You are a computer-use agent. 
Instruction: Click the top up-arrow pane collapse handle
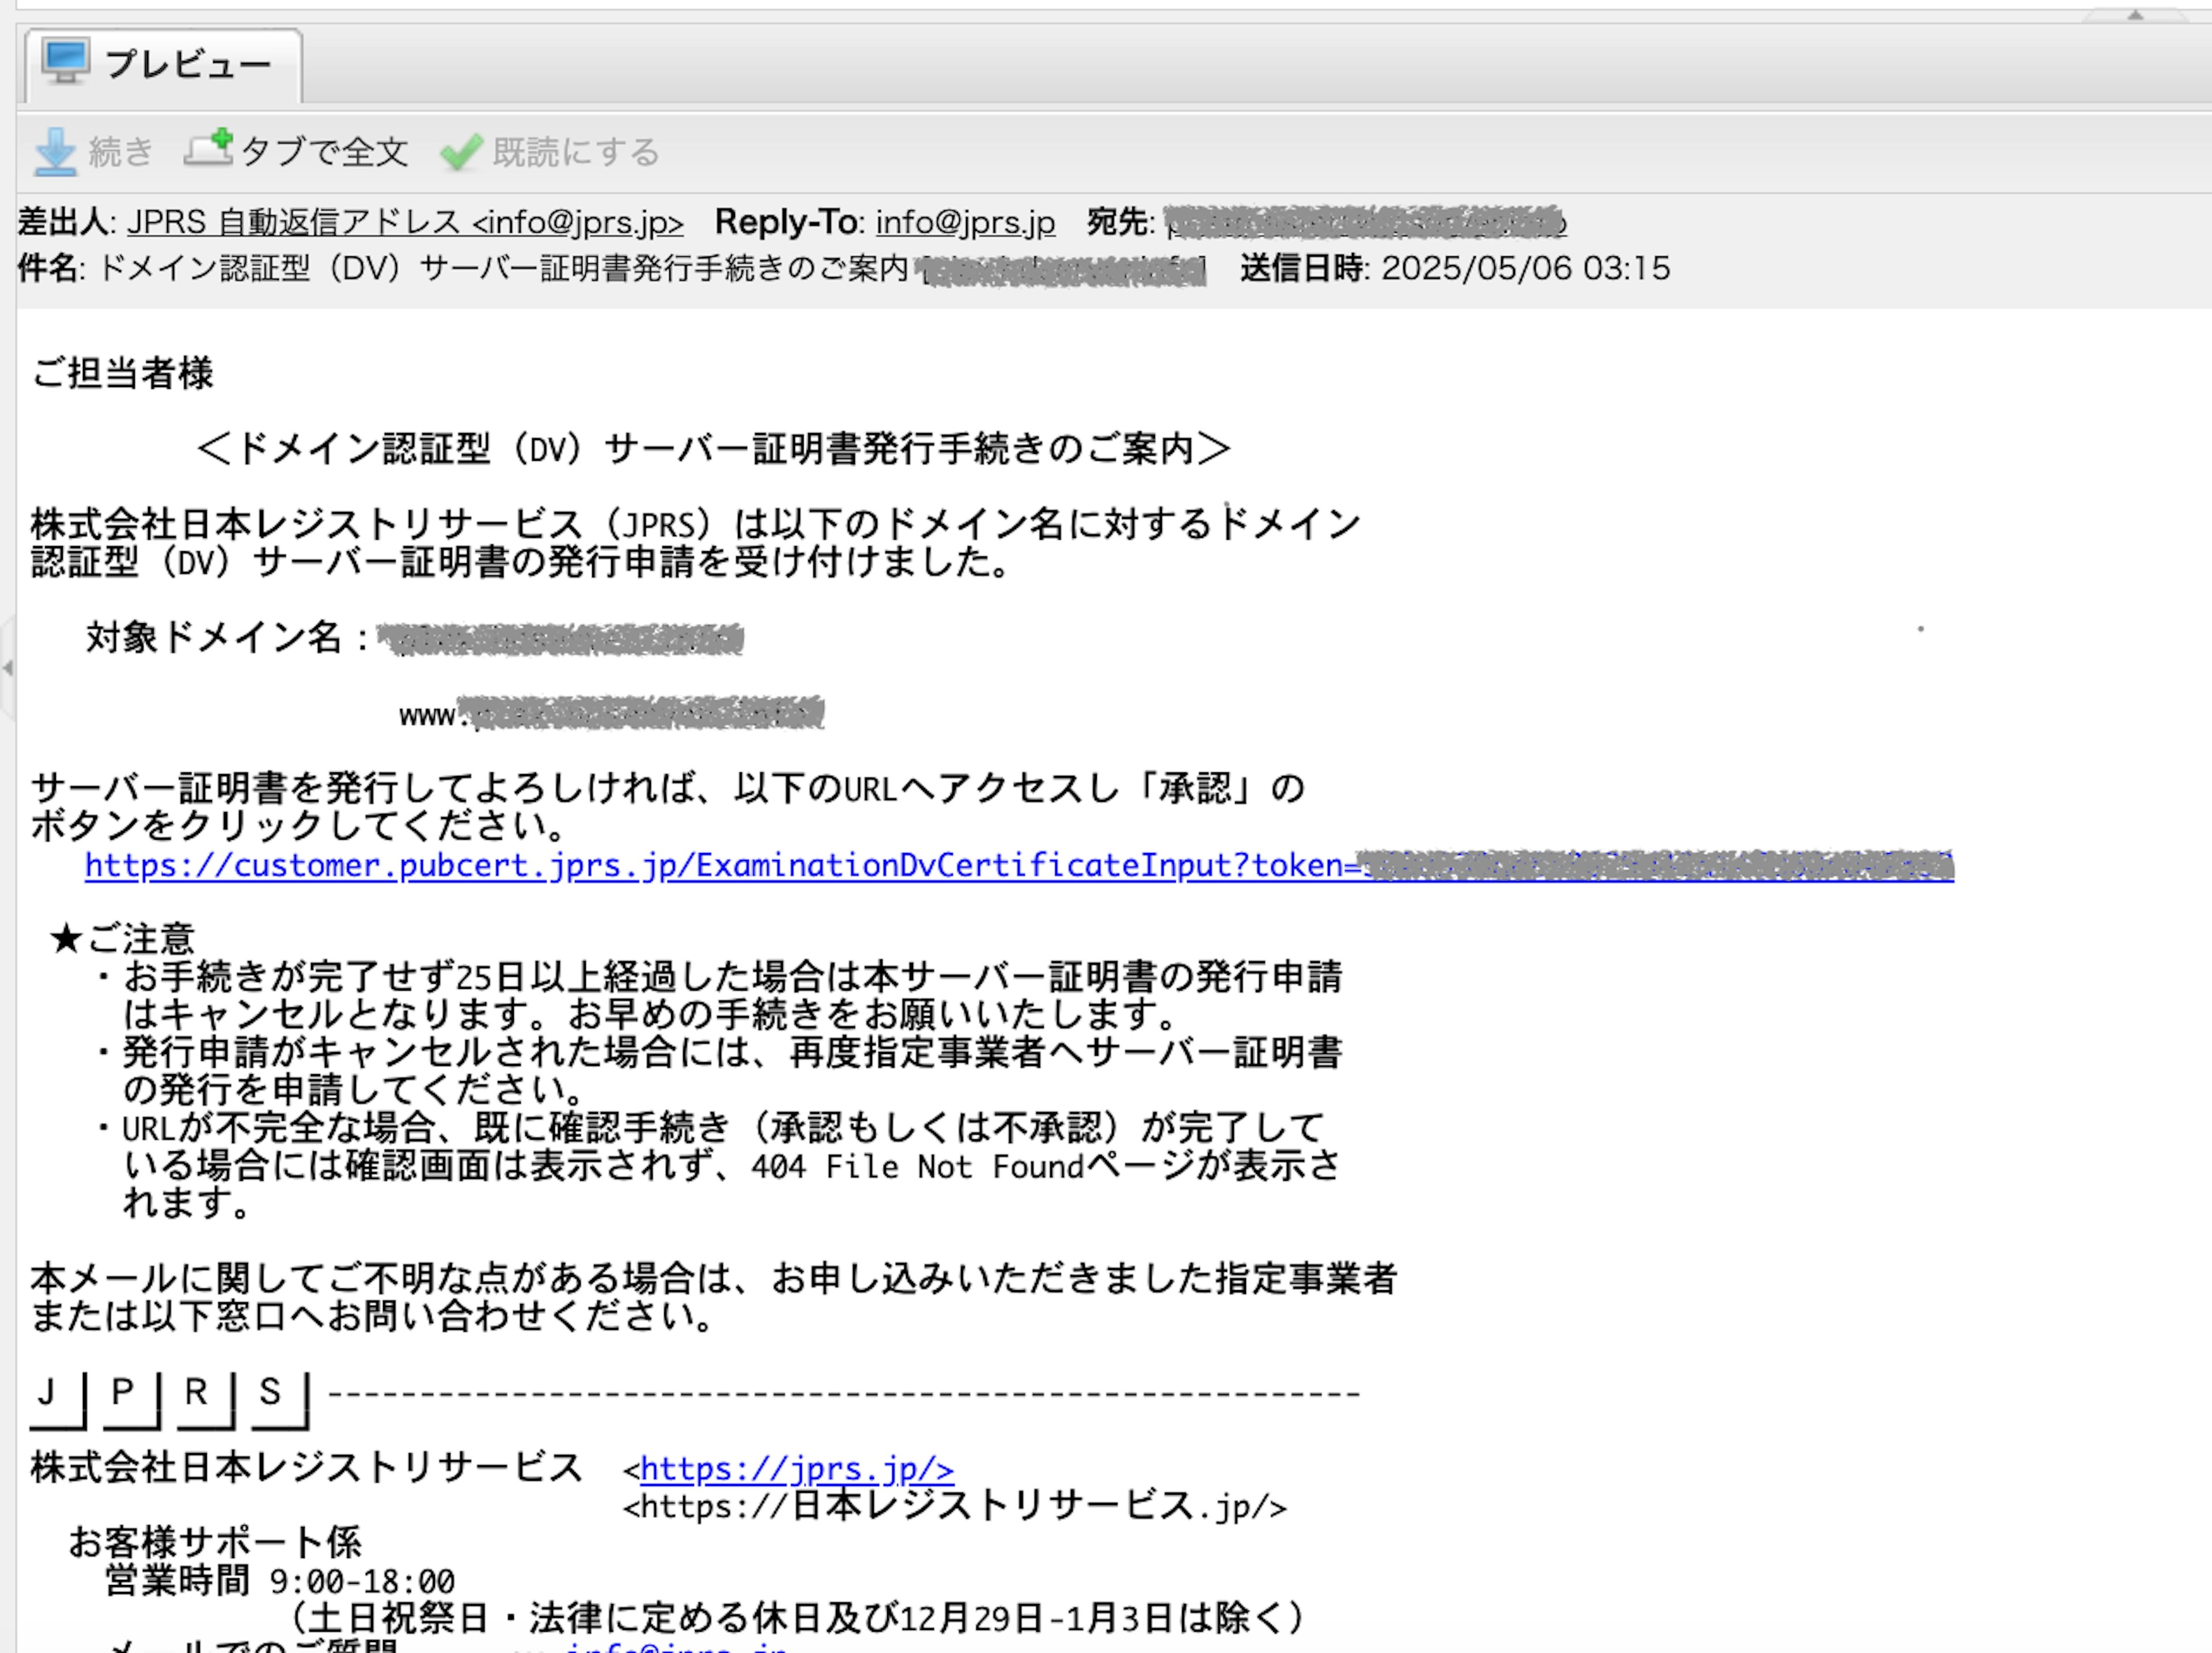pyautogui.click(x=2134, y=15)
